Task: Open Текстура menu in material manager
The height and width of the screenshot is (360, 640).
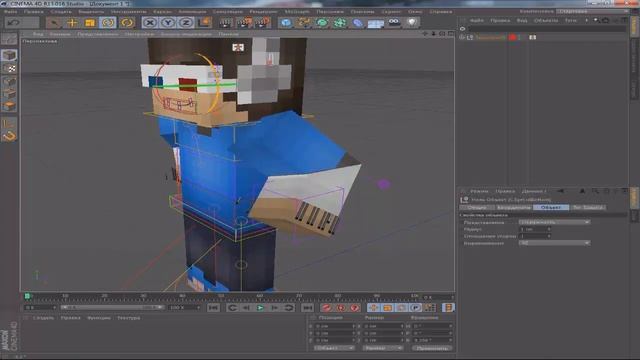Action: tap(129, 318)
